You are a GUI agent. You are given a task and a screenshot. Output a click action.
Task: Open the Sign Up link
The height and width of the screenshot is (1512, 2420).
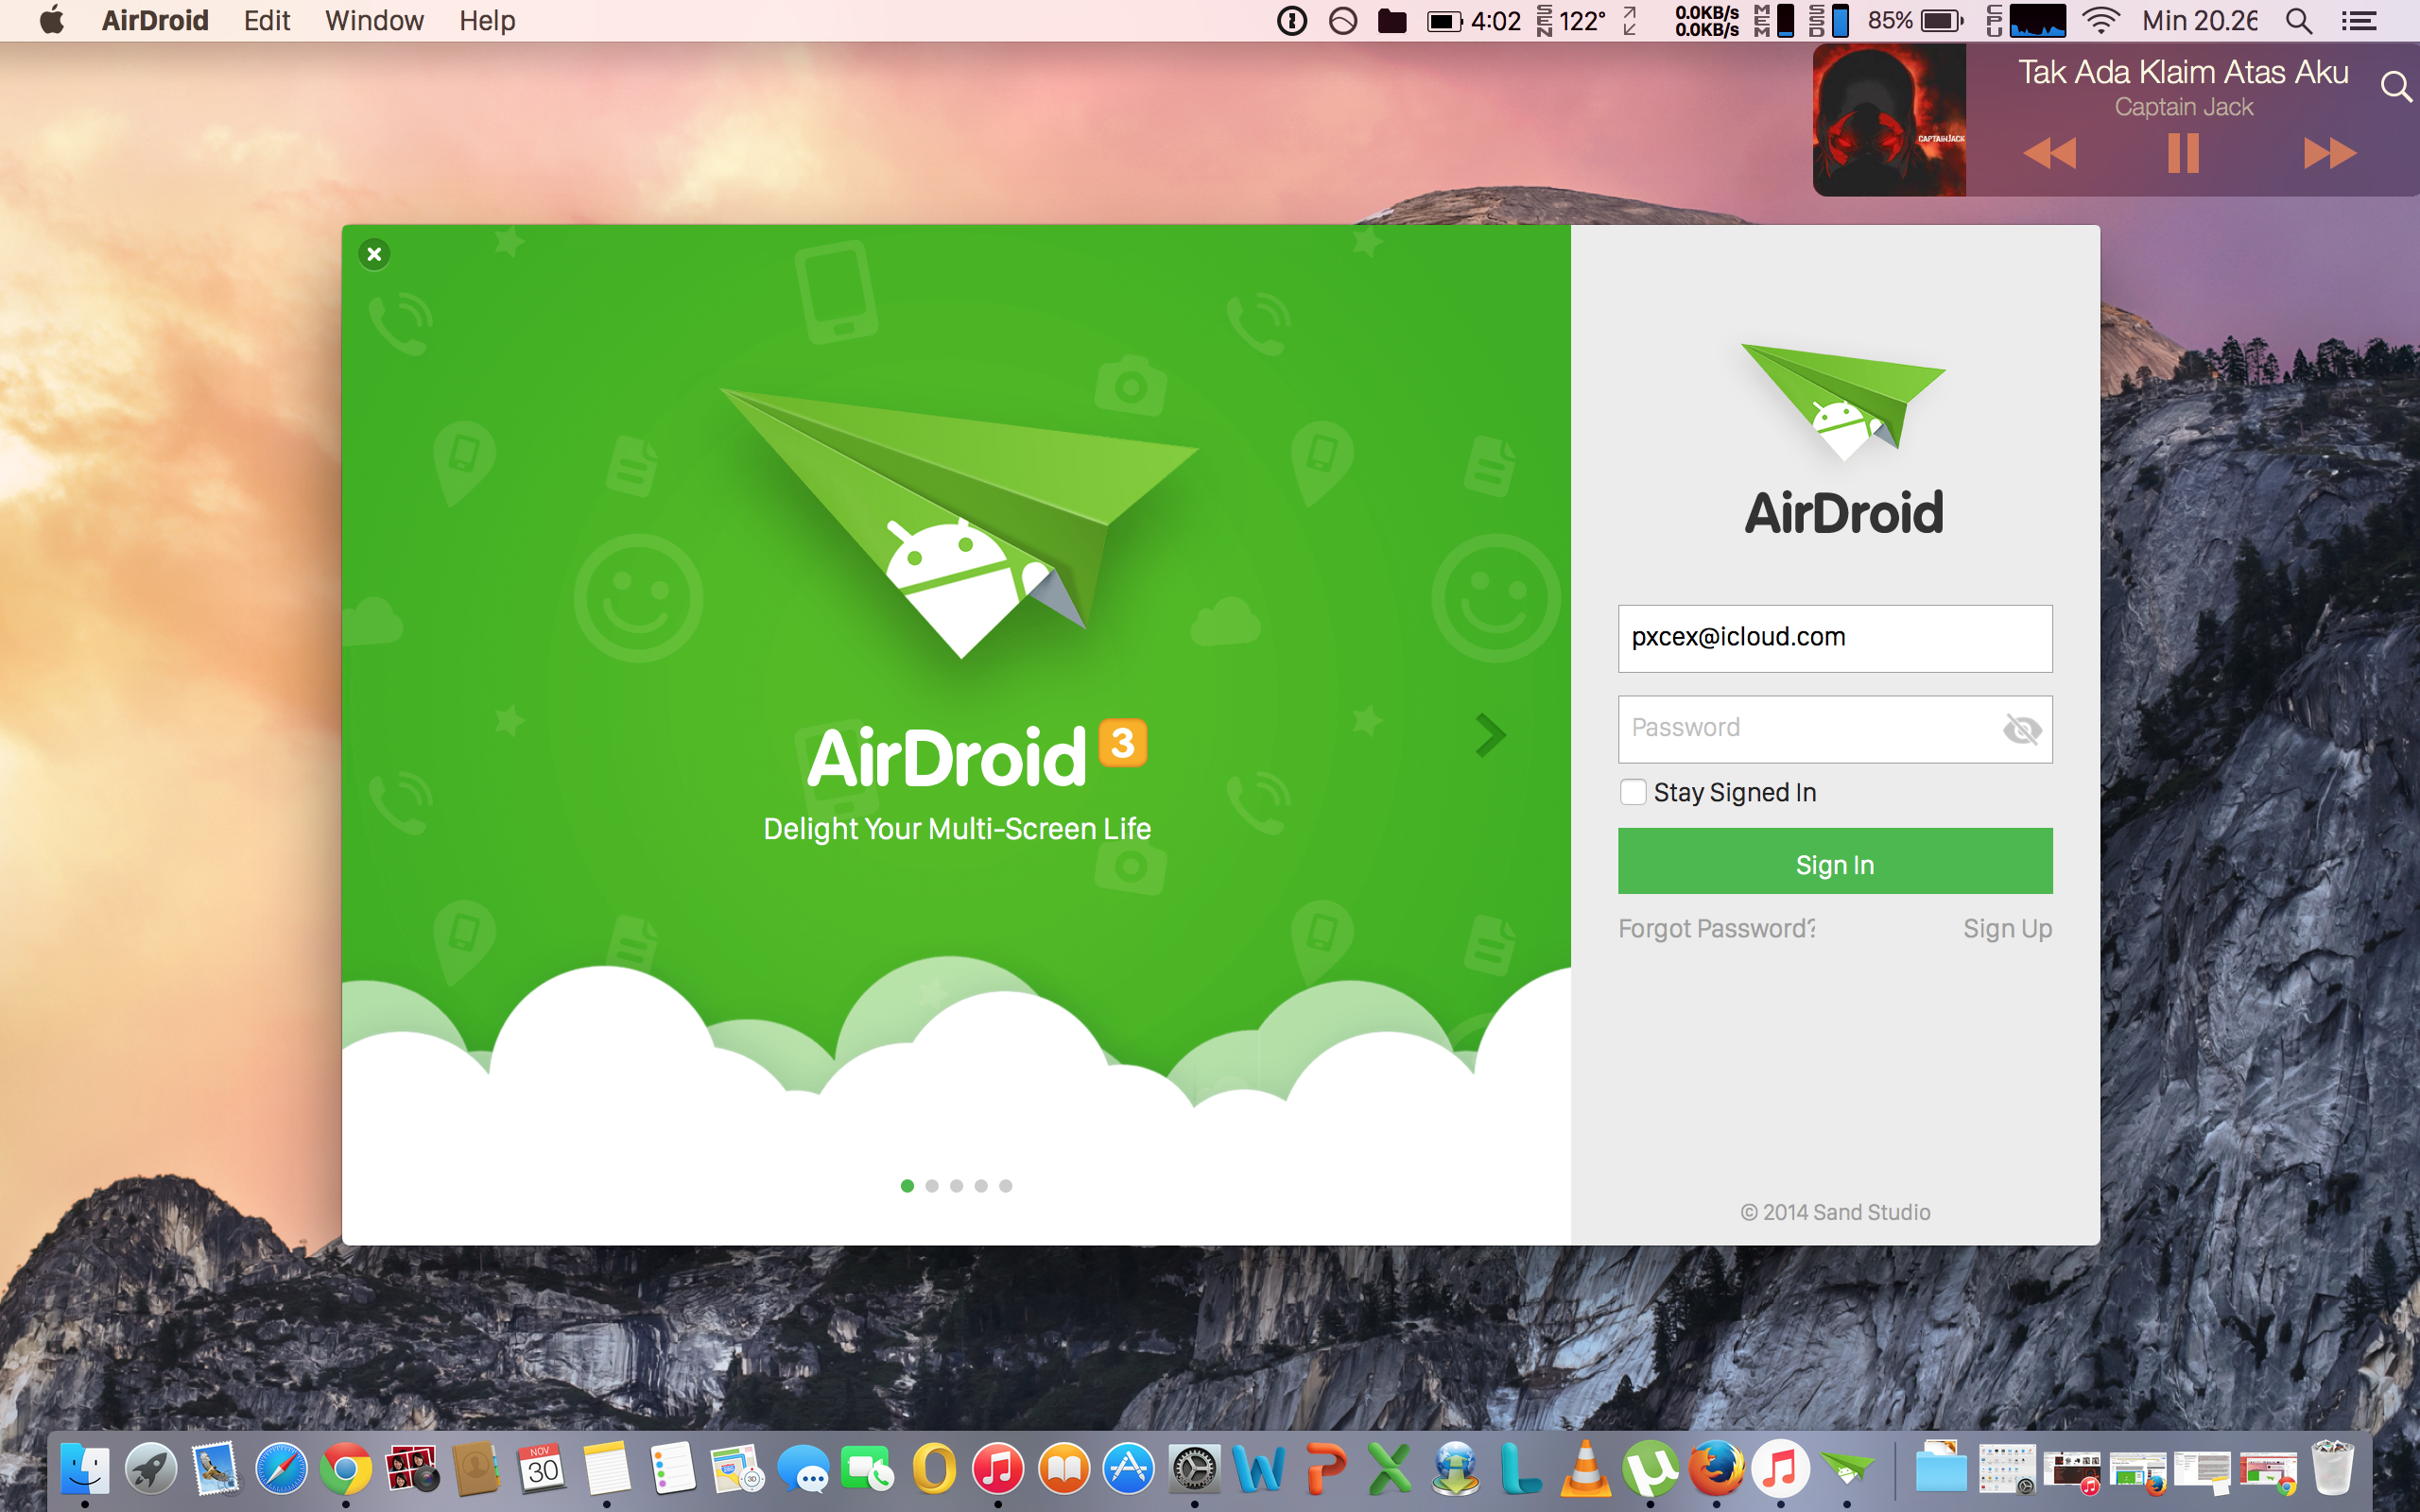[x=2007, y=929]
